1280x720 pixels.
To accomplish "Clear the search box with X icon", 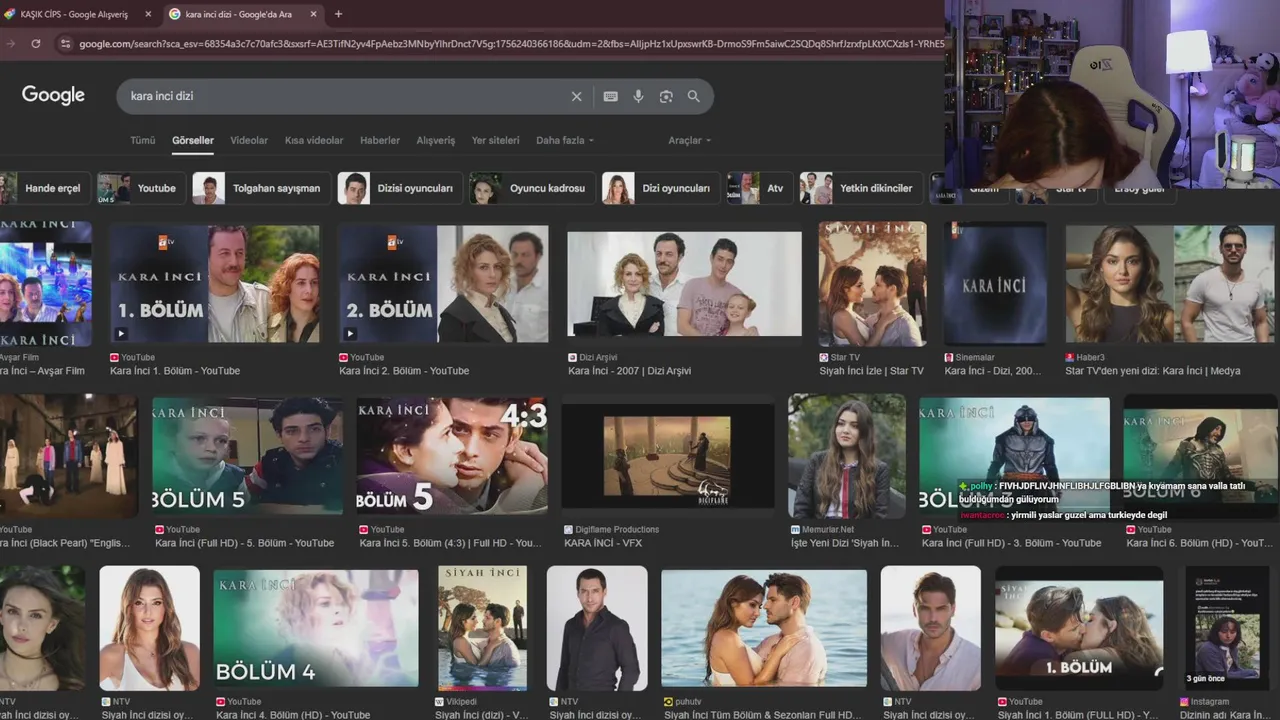I will coord(576,97).
